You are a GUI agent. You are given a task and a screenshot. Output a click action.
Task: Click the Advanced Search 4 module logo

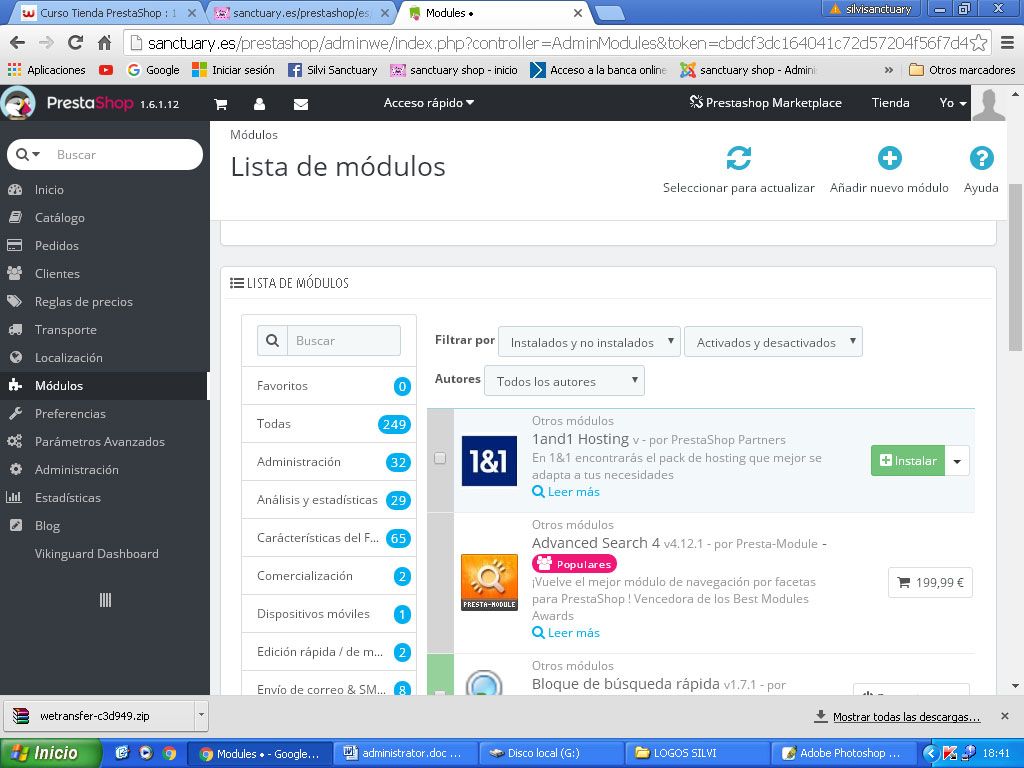click(489, 583)
